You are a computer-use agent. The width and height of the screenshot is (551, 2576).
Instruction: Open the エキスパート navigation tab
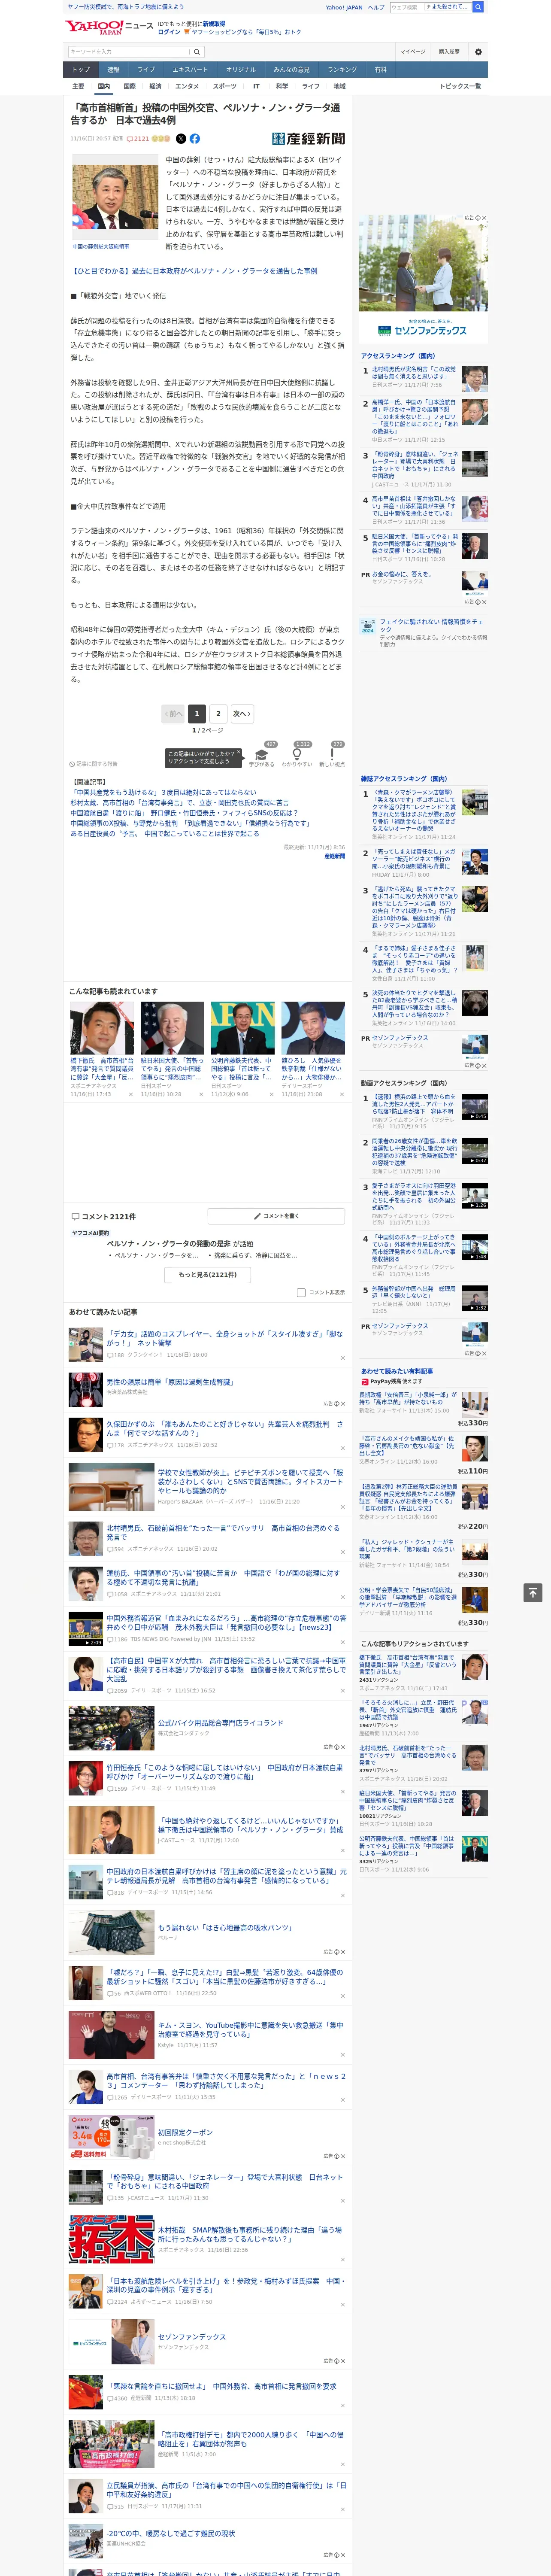point(190,70)
